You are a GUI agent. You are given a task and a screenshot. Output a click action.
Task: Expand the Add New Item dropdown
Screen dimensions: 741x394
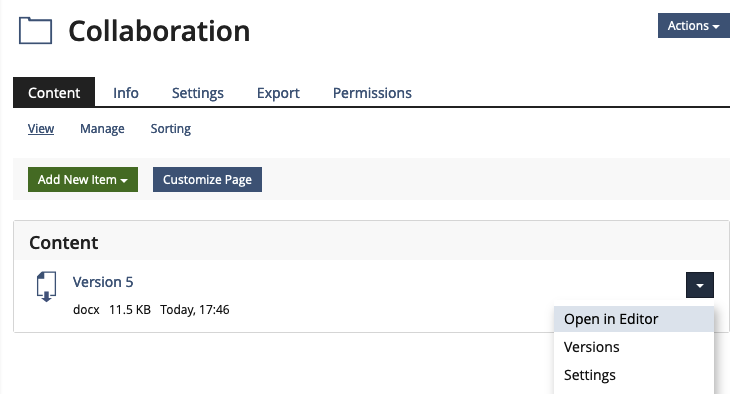[x=83, y=180]
